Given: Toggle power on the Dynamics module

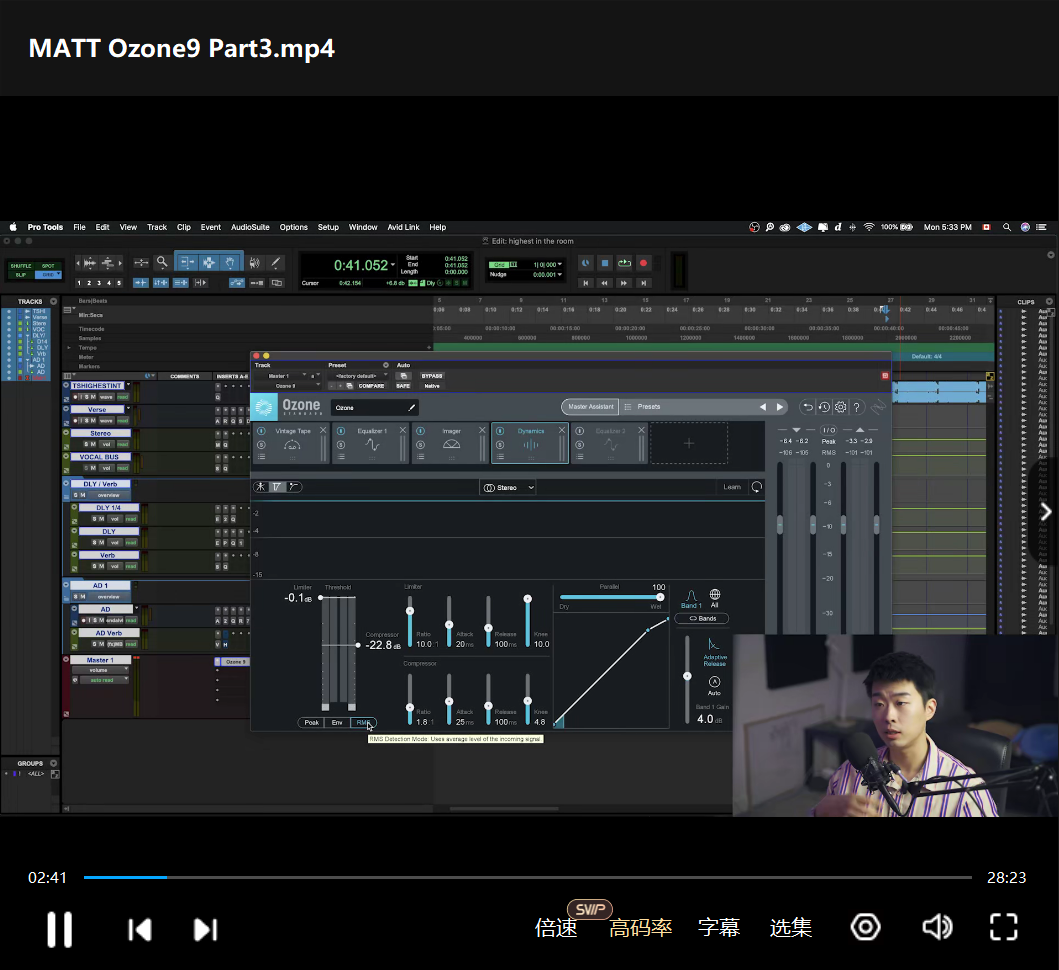Looking at the screenshot, I should [x=500, y=431].
